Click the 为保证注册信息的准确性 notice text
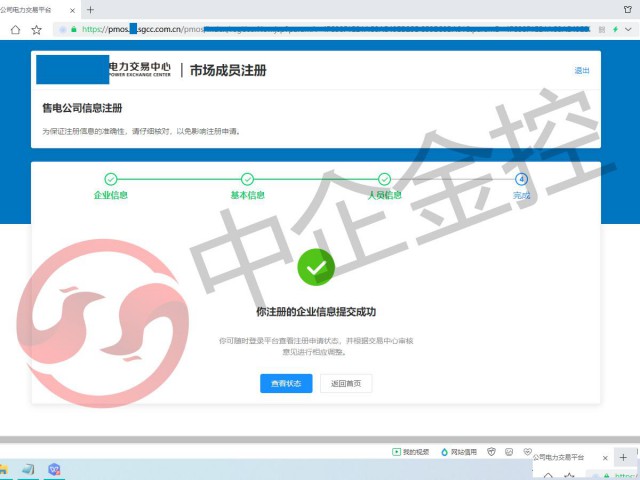Image resolution: width=640 pixels, height=480 pixels. 142,131
